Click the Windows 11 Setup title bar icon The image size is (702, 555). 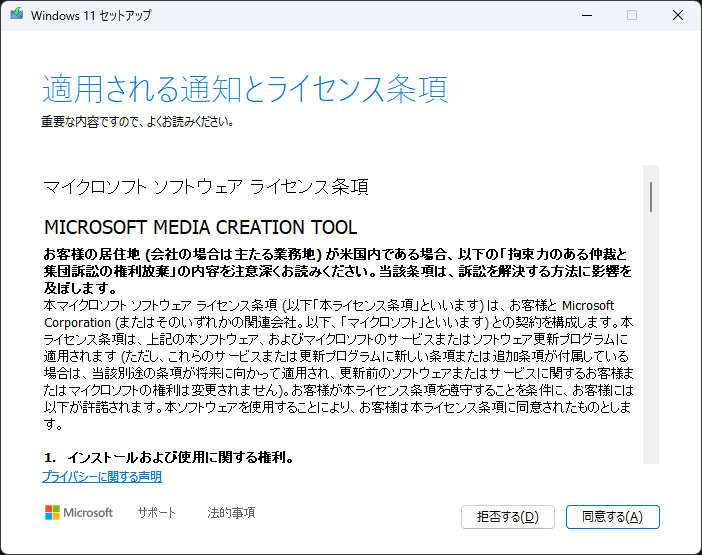[17, 16]
